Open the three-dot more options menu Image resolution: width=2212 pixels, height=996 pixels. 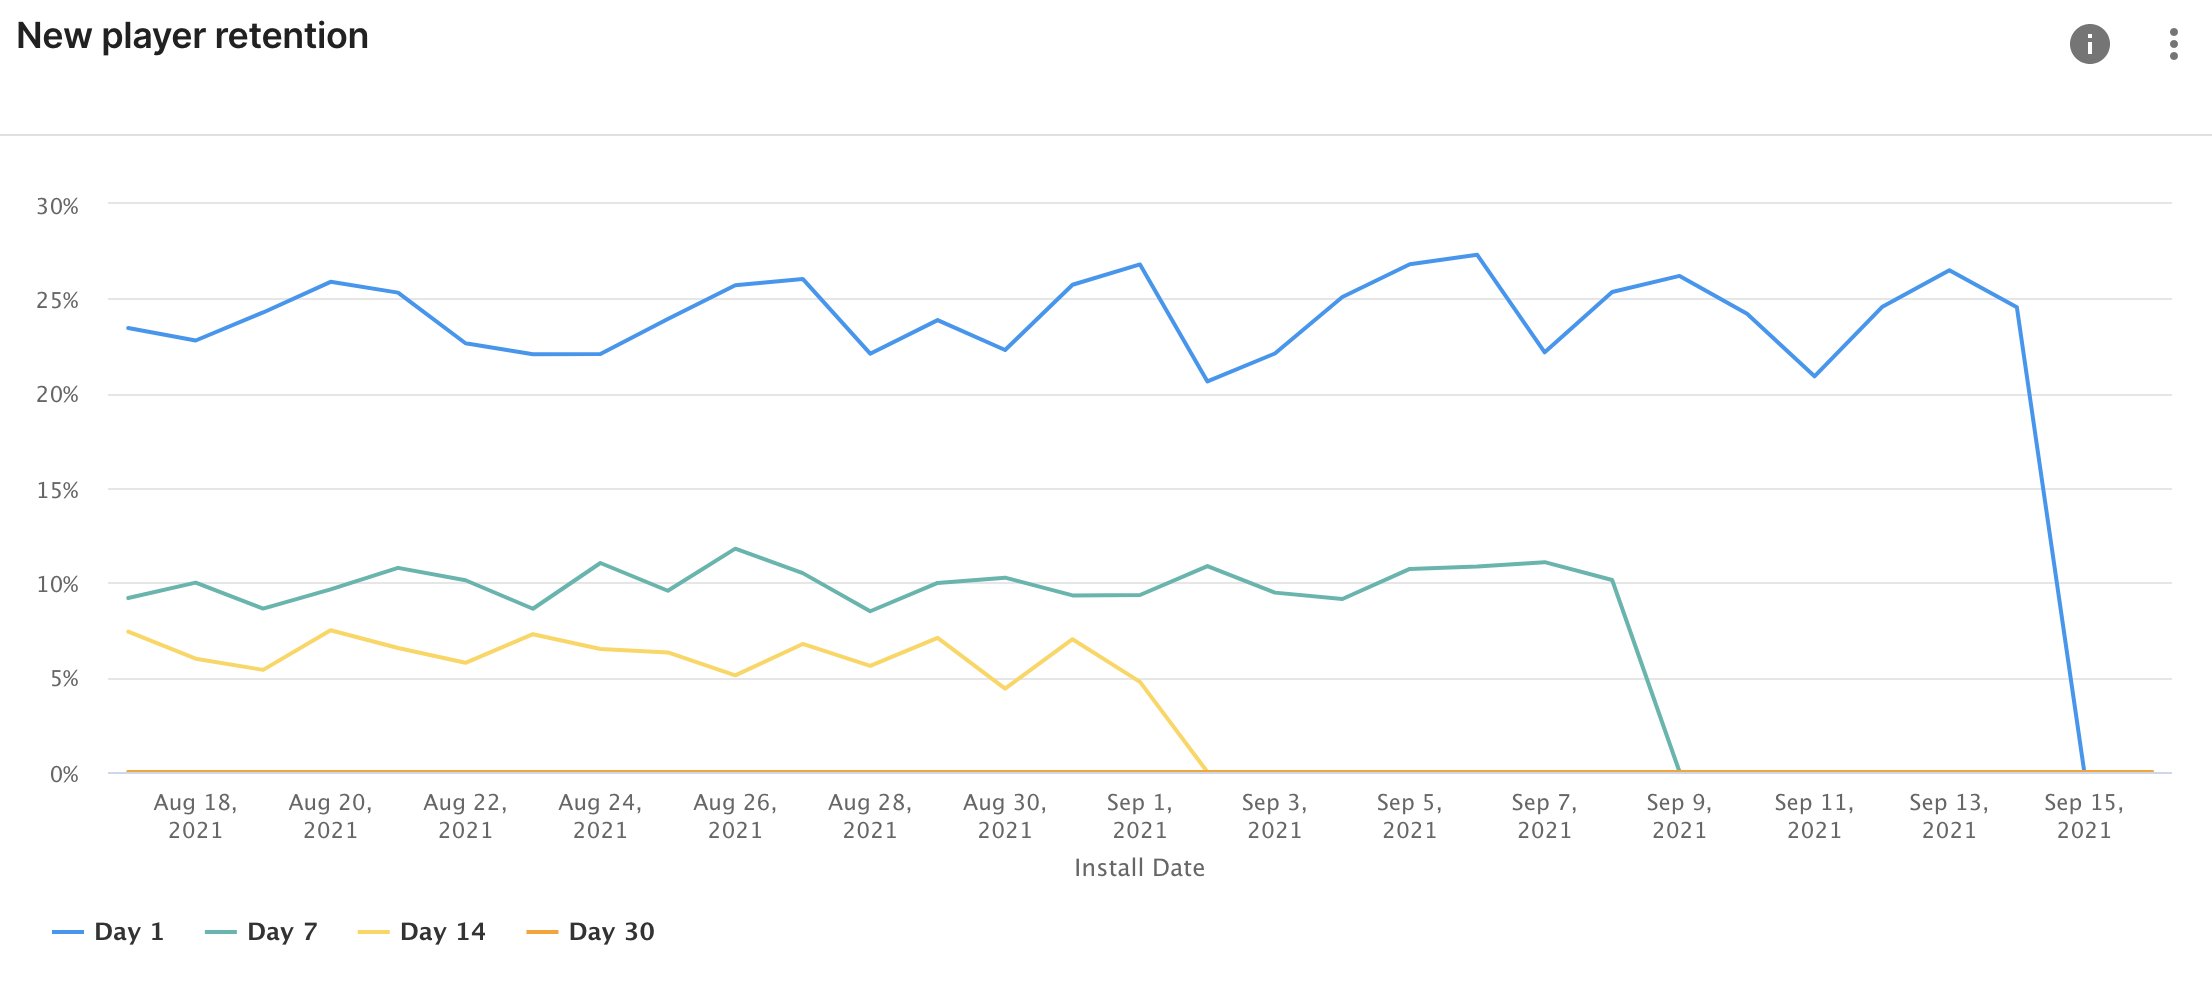pyautogui.click(x=2173, y=44)
